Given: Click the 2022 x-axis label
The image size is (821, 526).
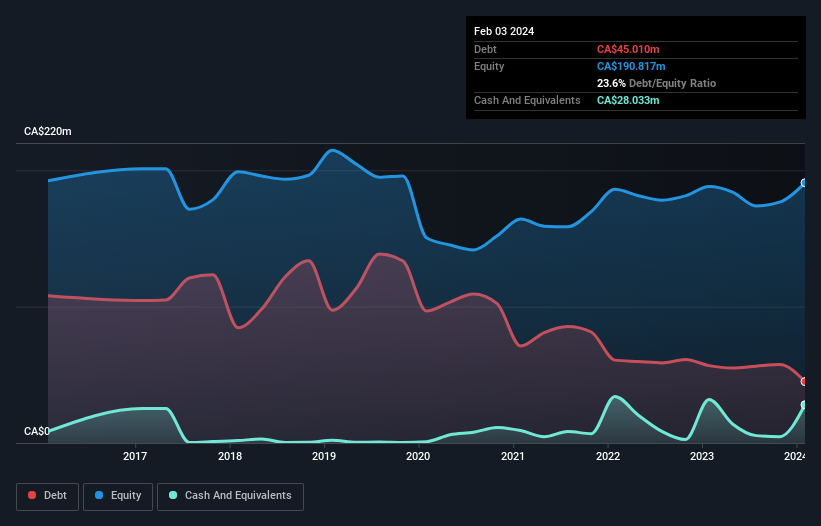Looking at the screenshot, I should click(x=608, y=456).
